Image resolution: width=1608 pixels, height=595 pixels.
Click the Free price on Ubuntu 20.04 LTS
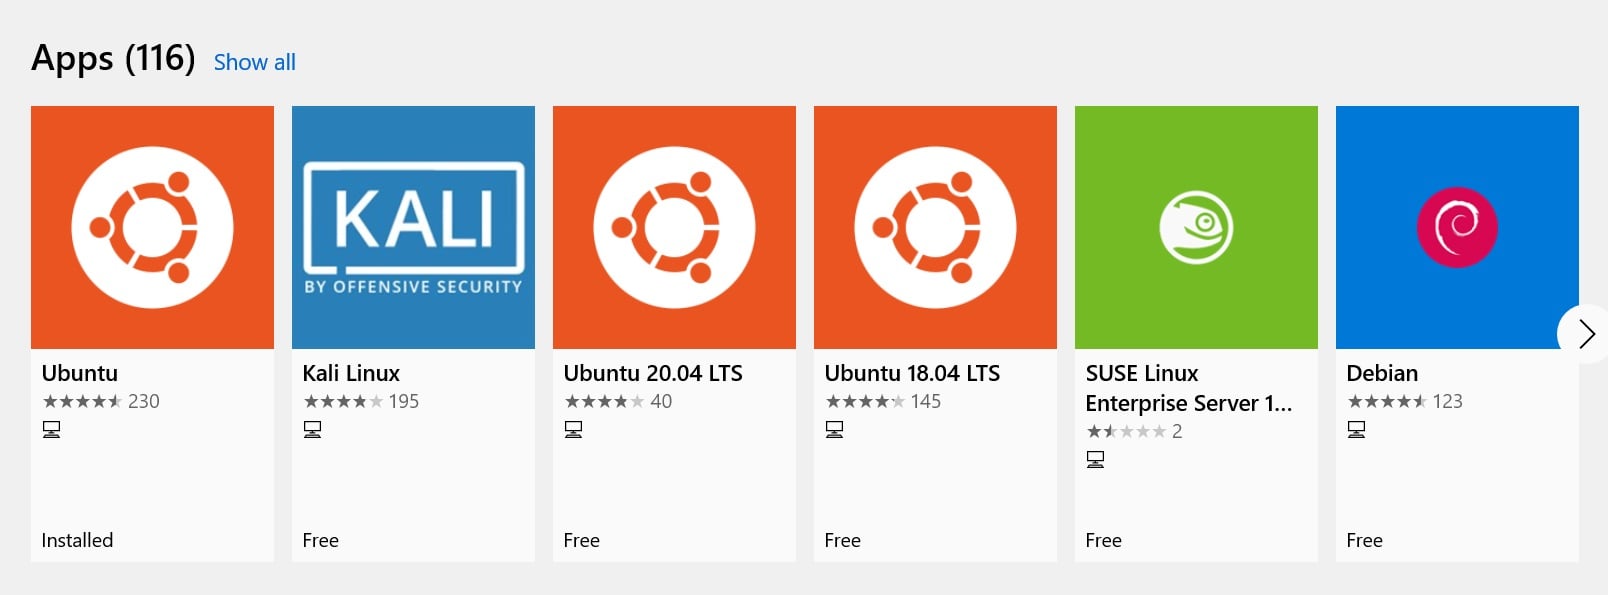582,540
